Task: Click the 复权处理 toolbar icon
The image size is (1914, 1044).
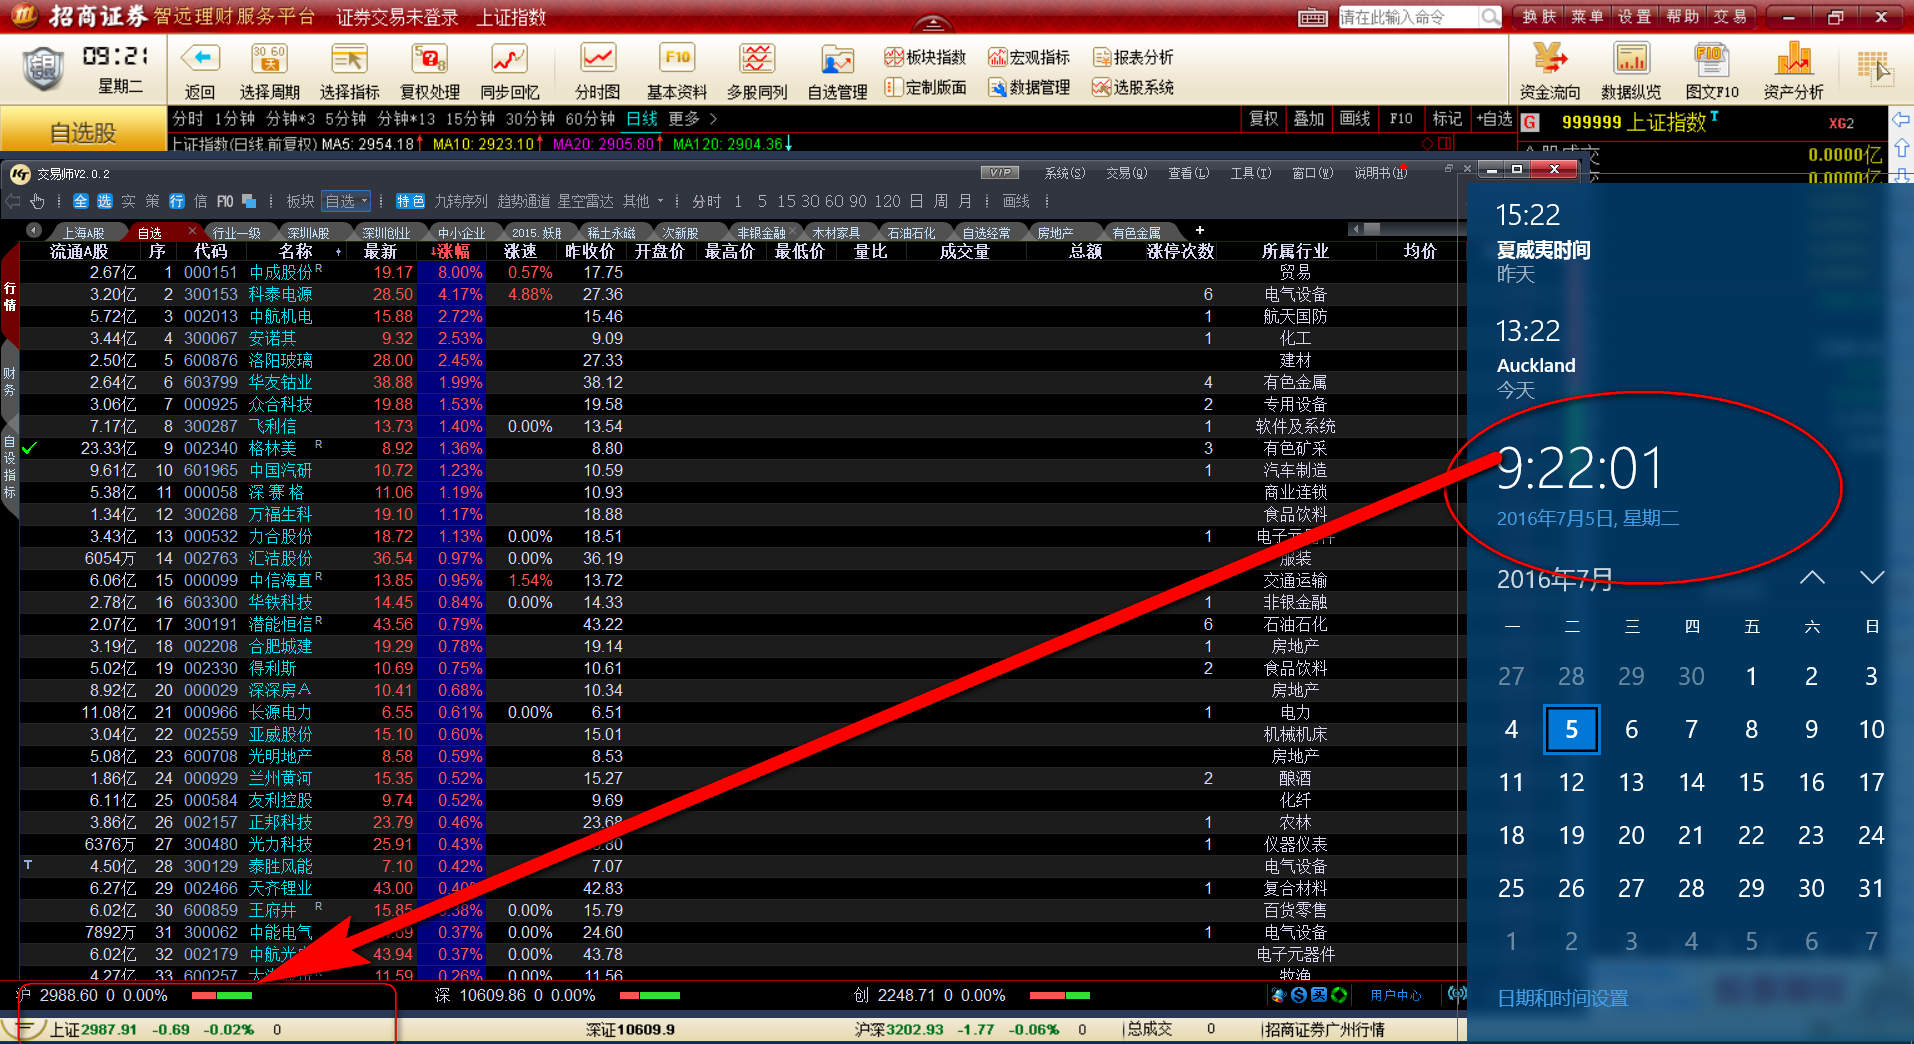Action: [429, 59]
